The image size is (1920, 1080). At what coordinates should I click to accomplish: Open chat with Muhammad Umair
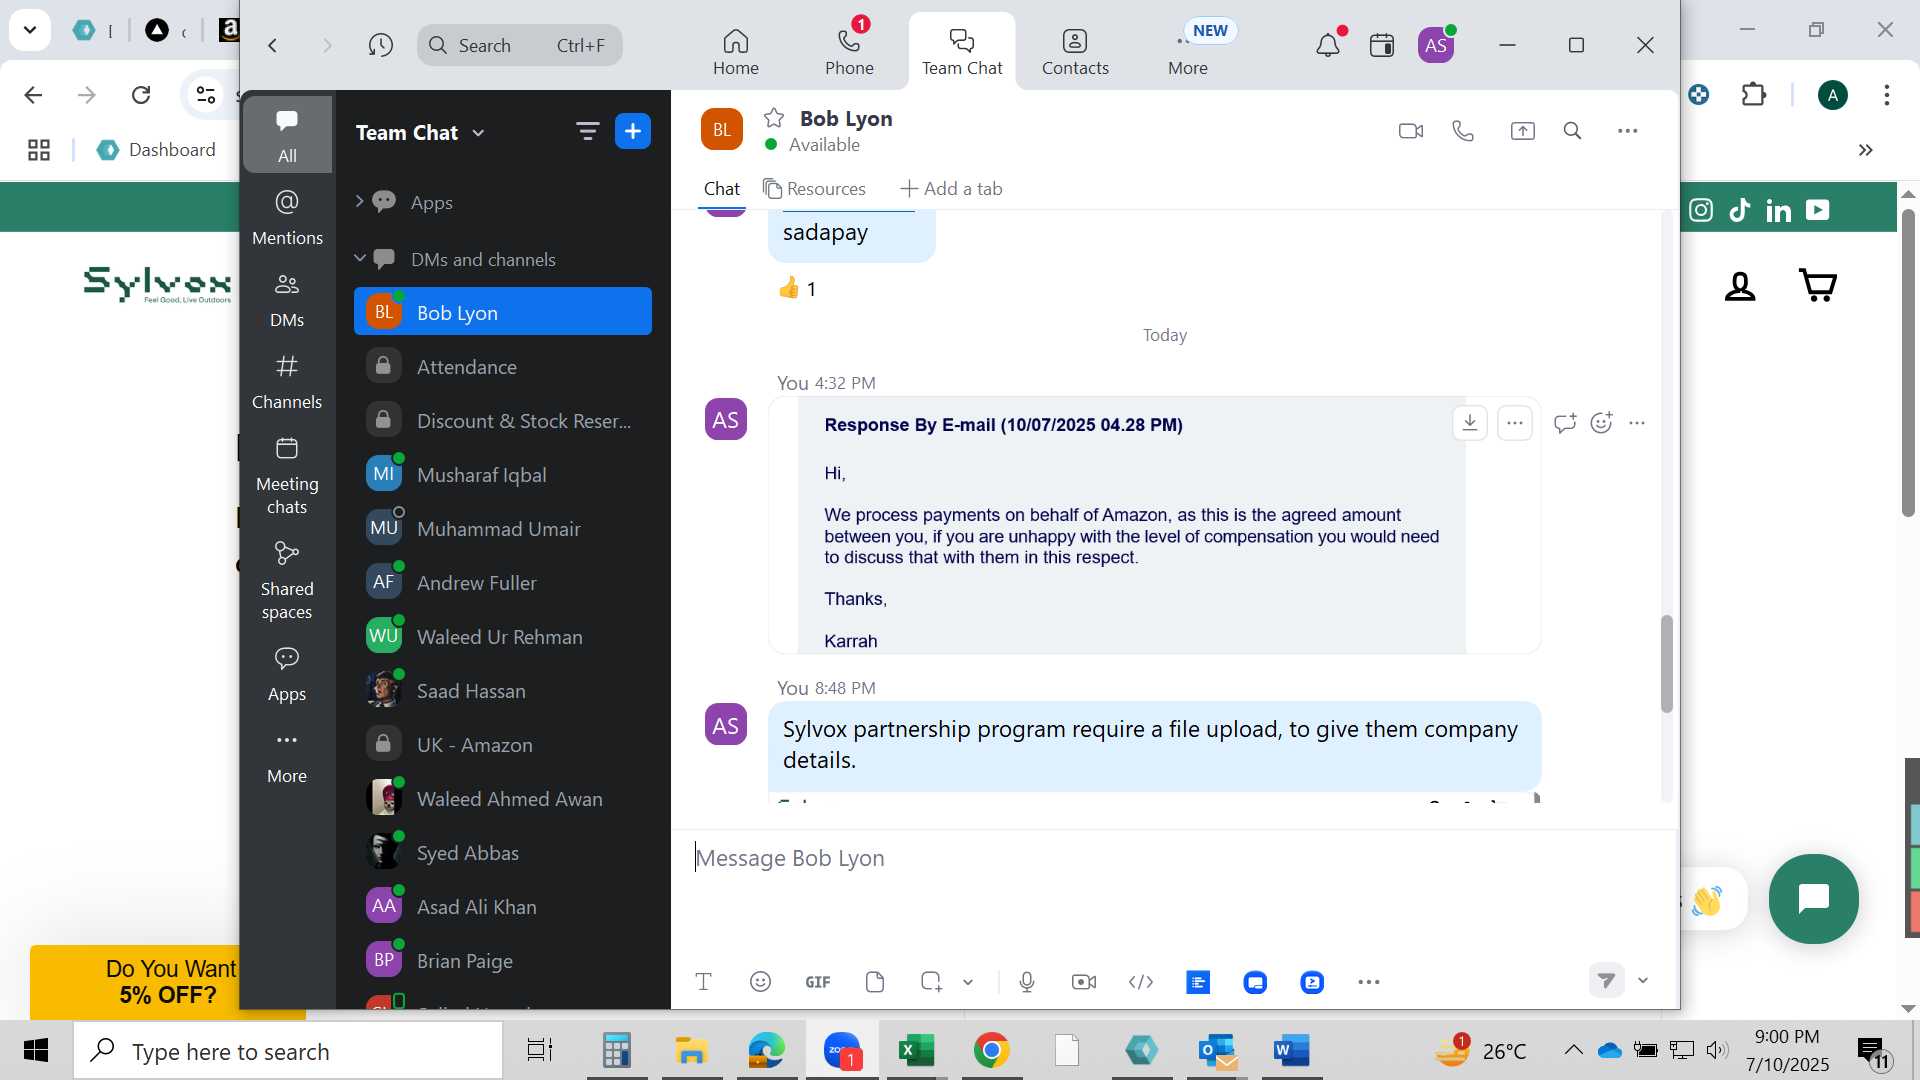point(503,528)
